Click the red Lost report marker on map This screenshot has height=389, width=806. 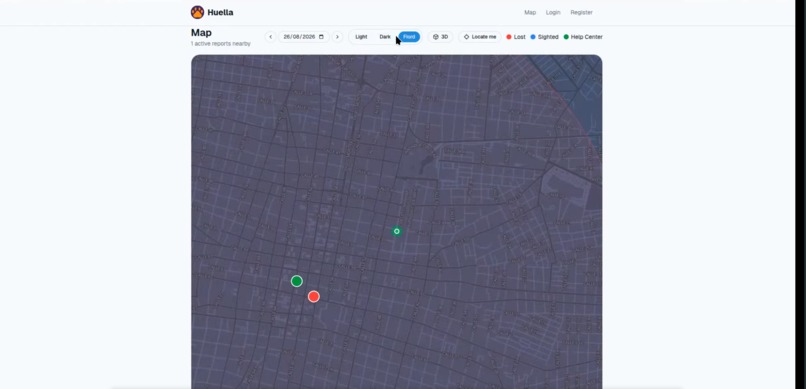(x=314, y=297)
